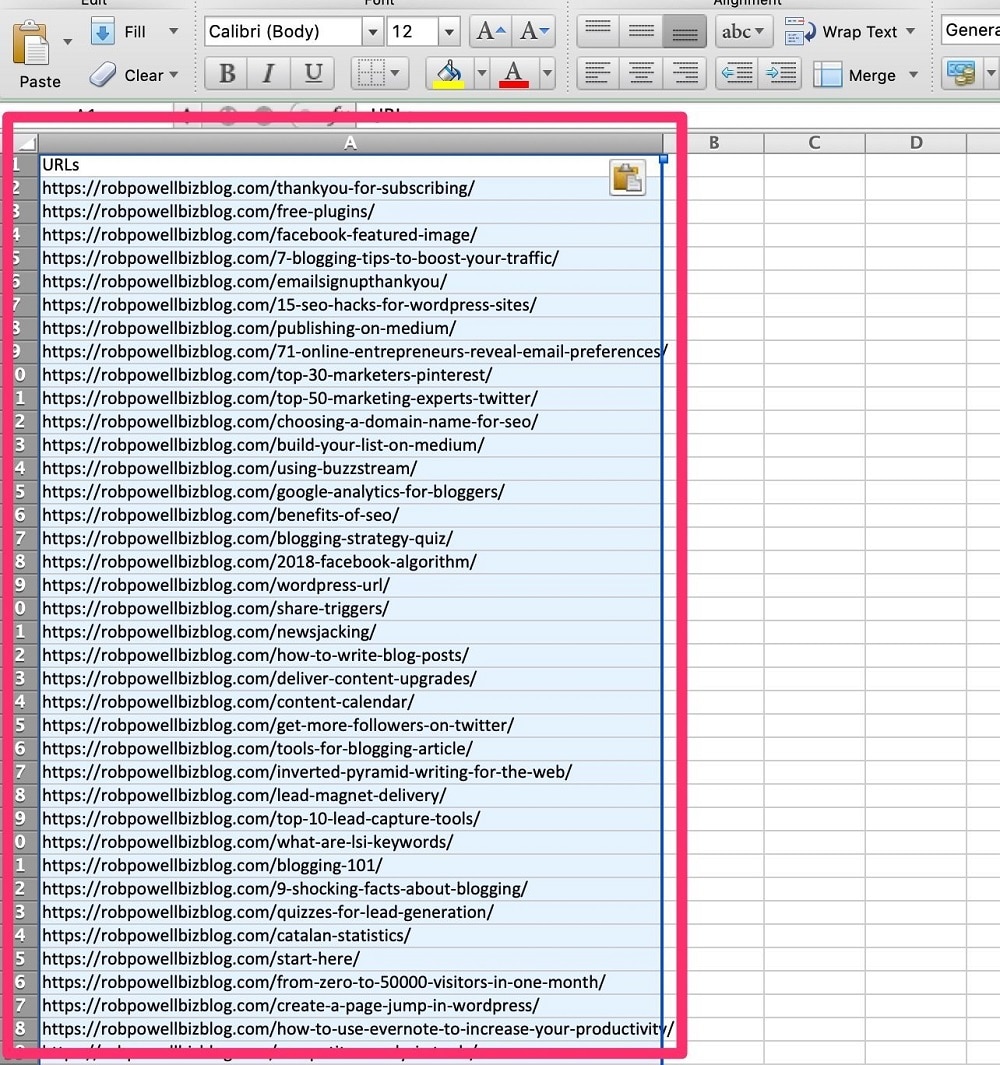This screenshot has height=1065, width=1000.
Task: Click the Clear eraser icon
Action: click(x=103, y=75)
